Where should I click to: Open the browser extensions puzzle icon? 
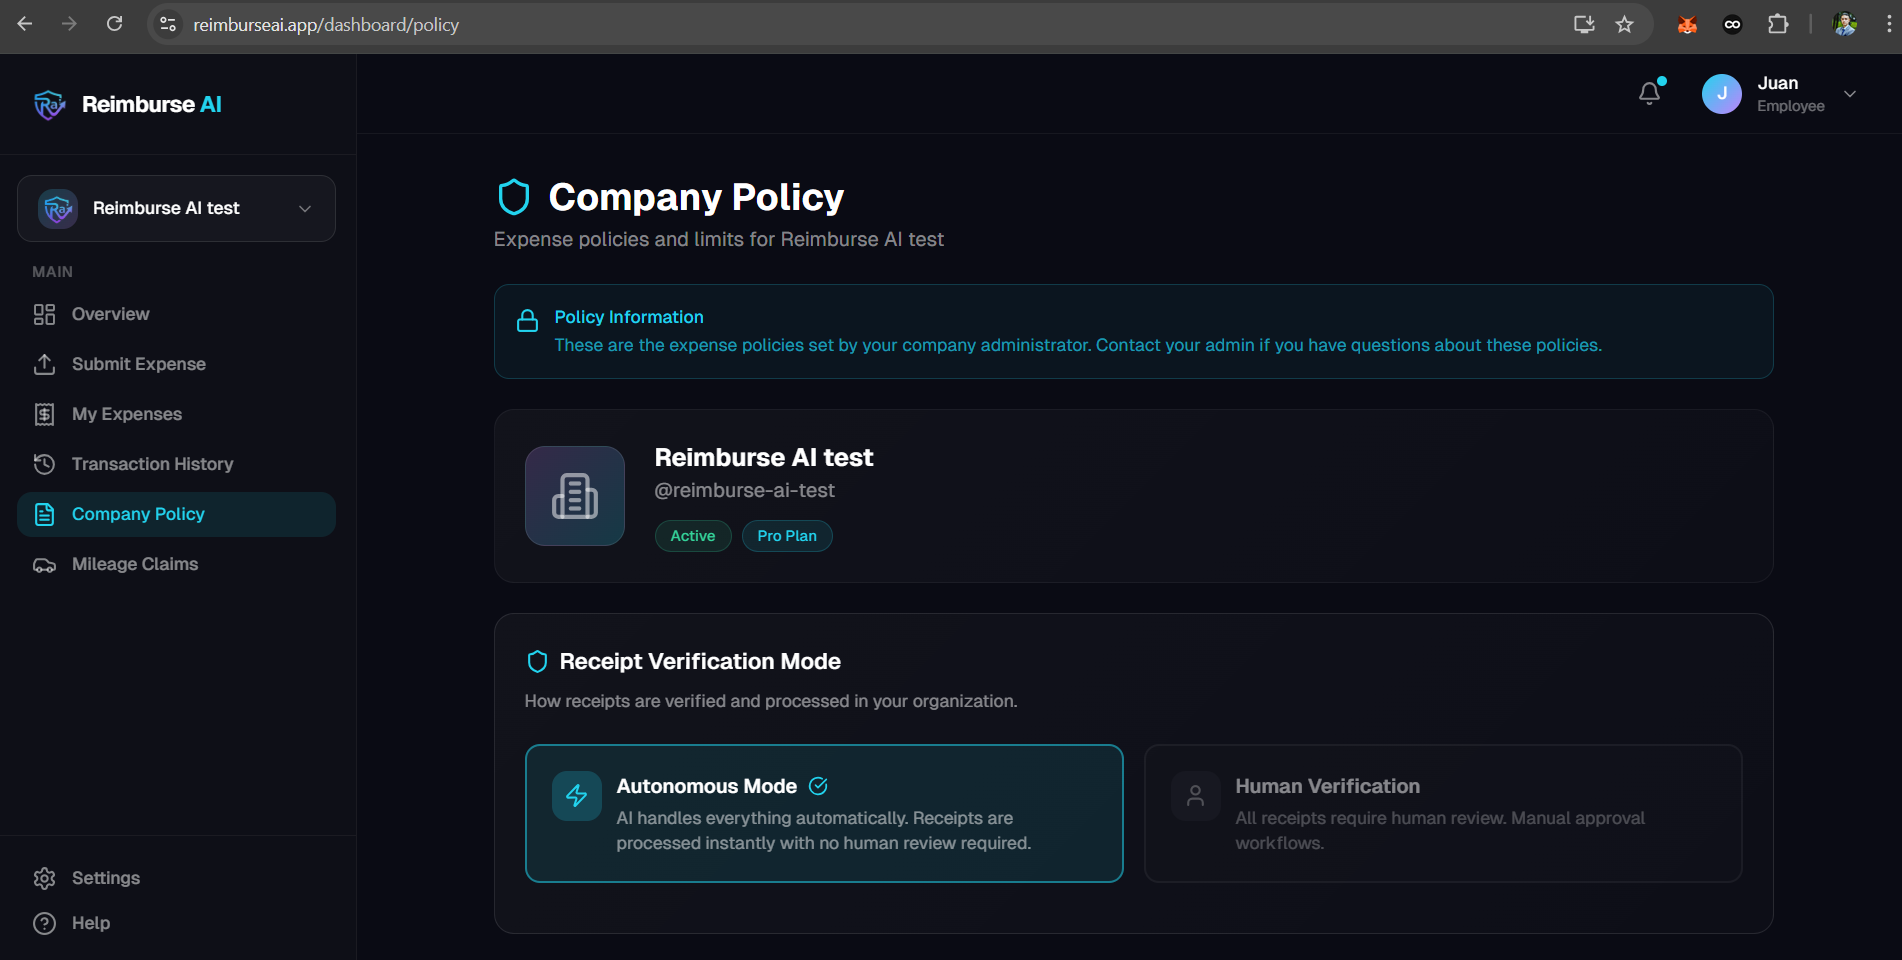1778,24
